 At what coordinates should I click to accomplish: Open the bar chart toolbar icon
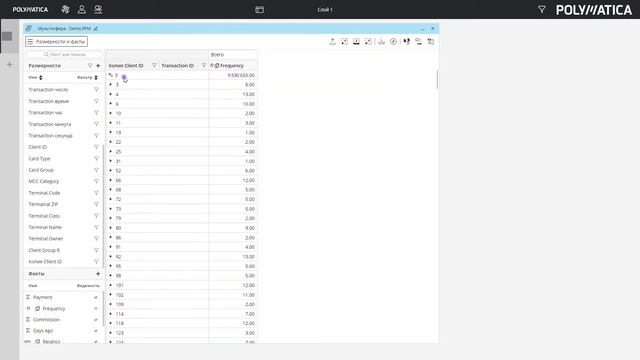(x=381, y=41)
